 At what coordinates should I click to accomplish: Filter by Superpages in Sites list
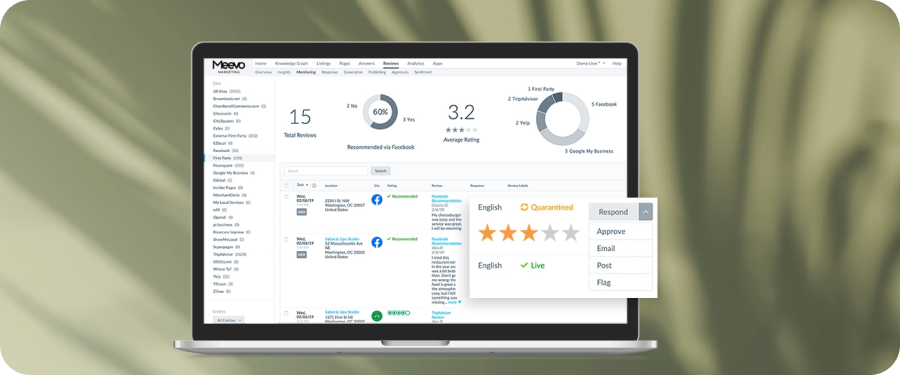click(227, 246)
